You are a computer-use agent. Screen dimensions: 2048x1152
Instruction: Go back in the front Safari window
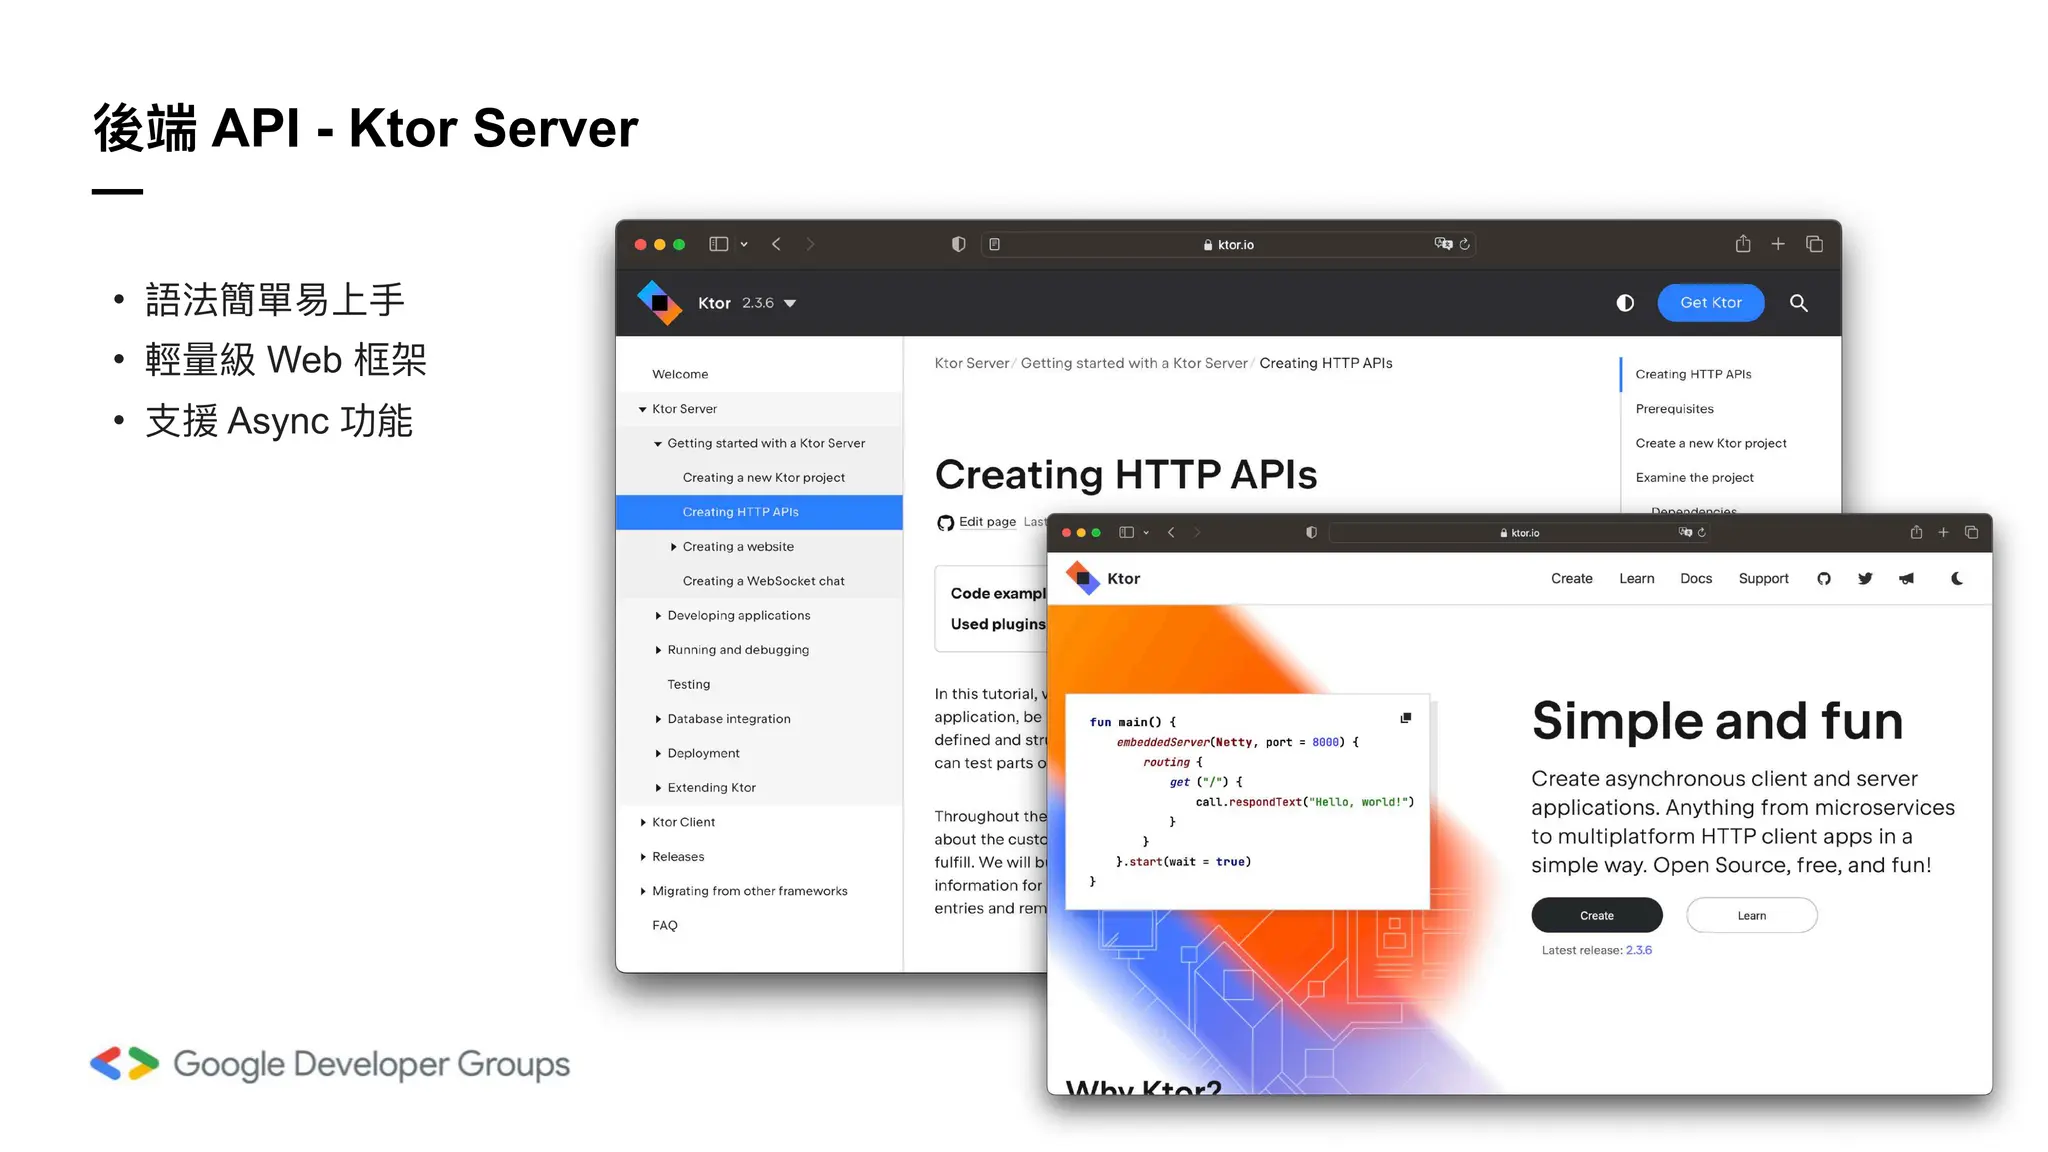(x=1171, y=532)
